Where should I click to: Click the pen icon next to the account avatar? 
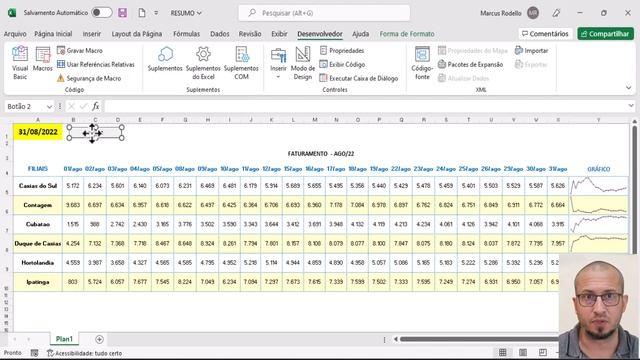(556, 13)
